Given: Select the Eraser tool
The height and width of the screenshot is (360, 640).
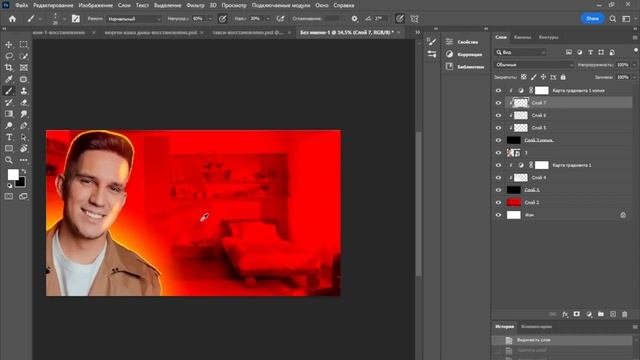Looking at the screenshot, I should pos(24,102).
